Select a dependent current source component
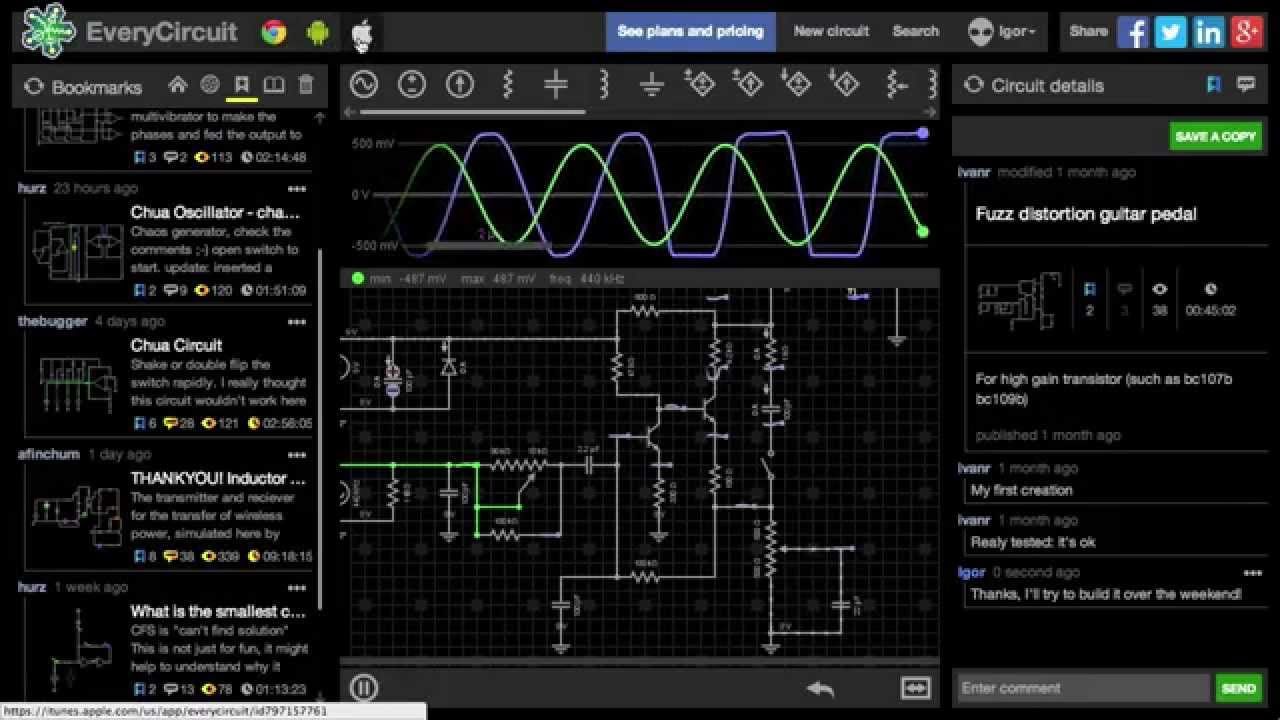 699,84
